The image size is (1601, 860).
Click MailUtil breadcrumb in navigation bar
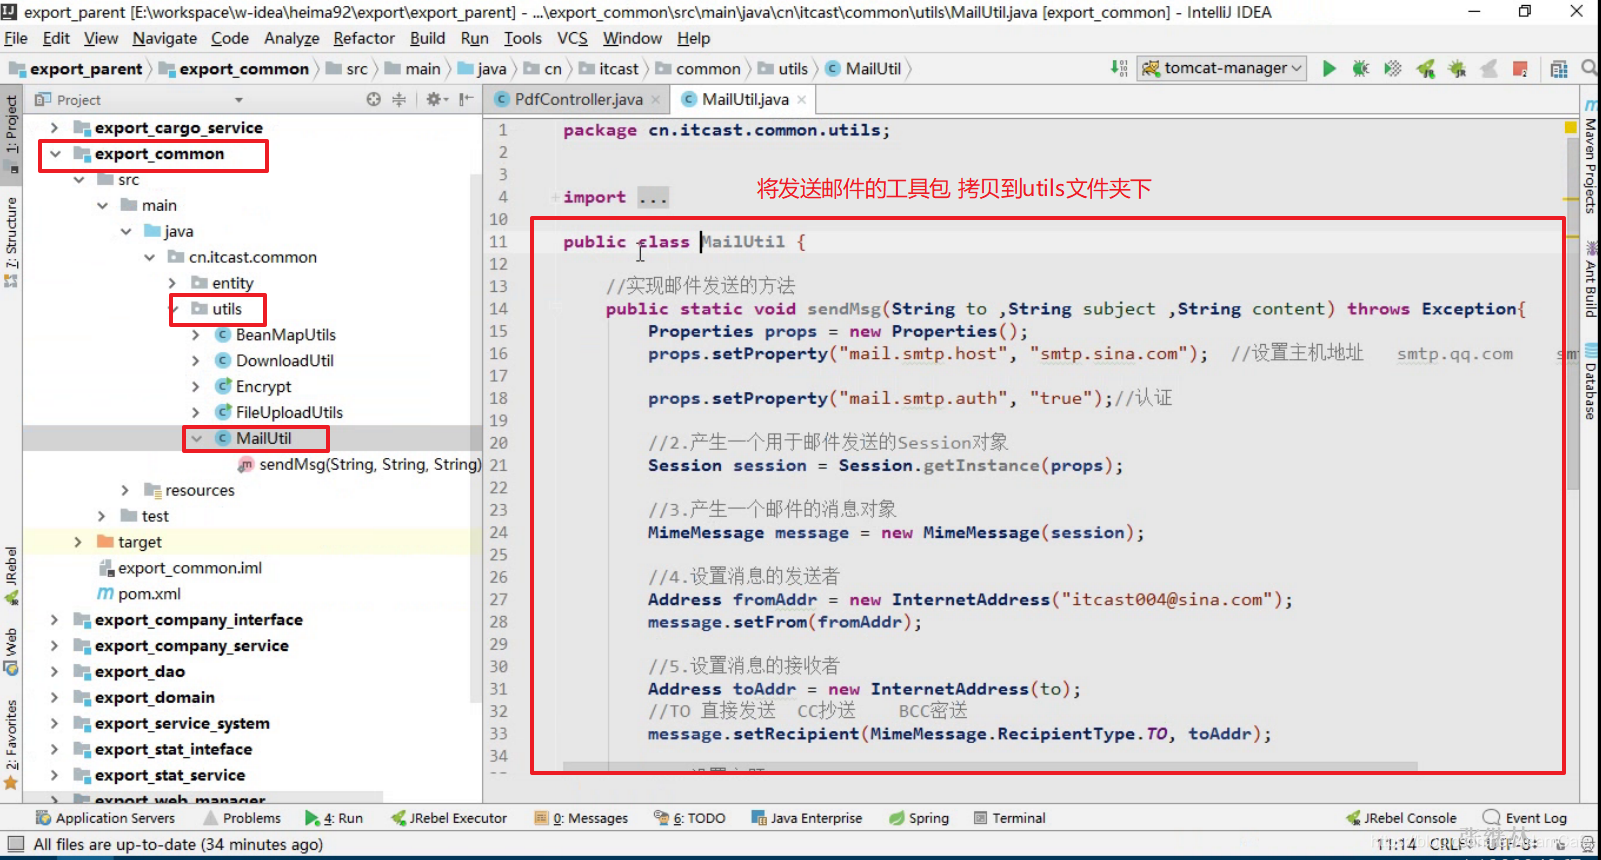coord(863,69)
